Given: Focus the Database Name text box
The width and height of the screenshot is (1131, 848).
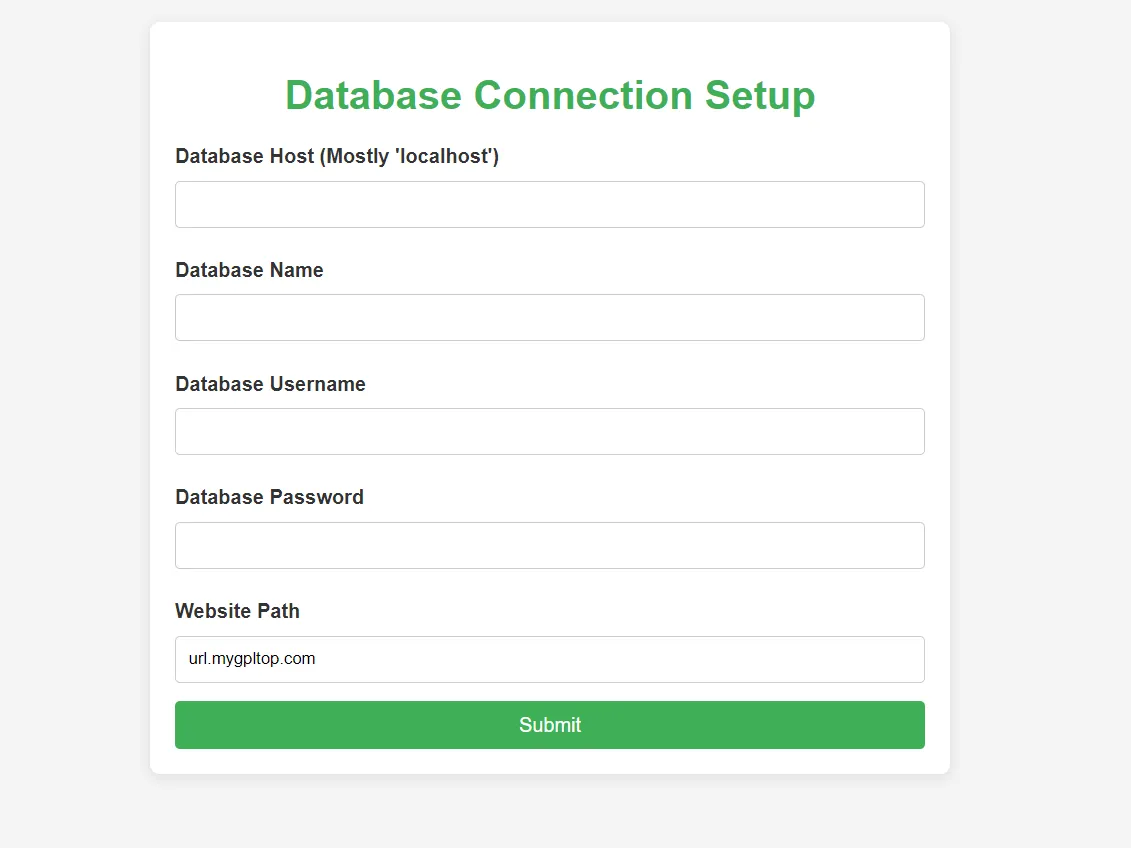Looking at the screenshot, I should 549,317.
